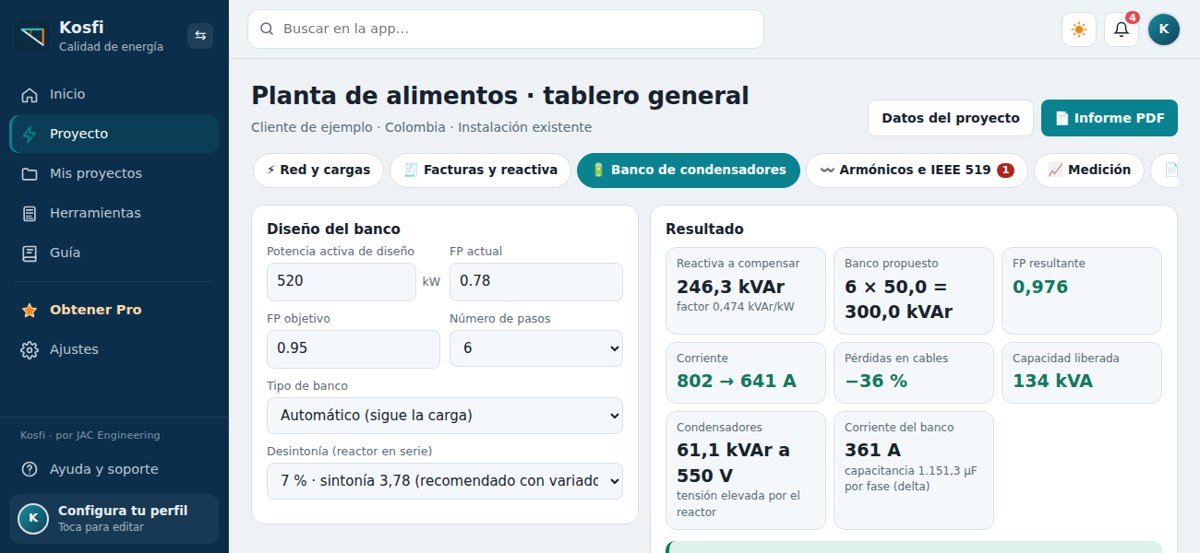Open Guía in sidebar

[x=114, y=253]
